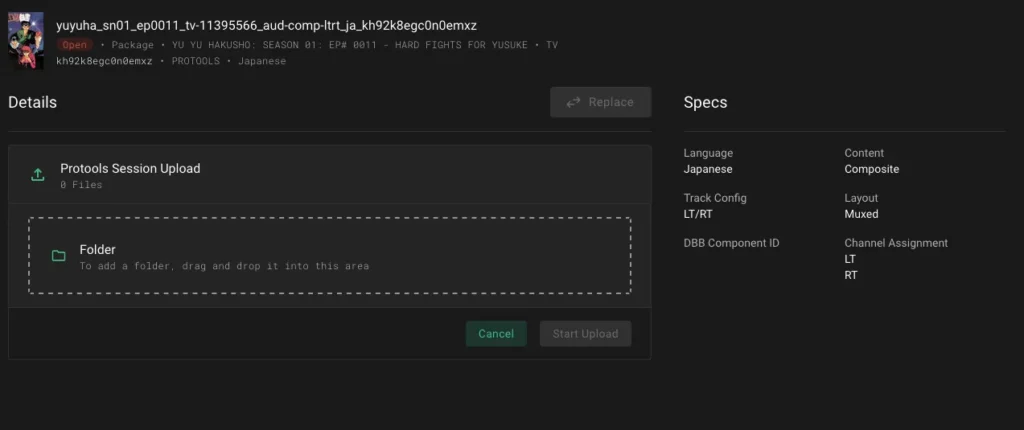
Task: Click the Yu Yu Hakusho poster thumbnail
Action: point(26,40)
